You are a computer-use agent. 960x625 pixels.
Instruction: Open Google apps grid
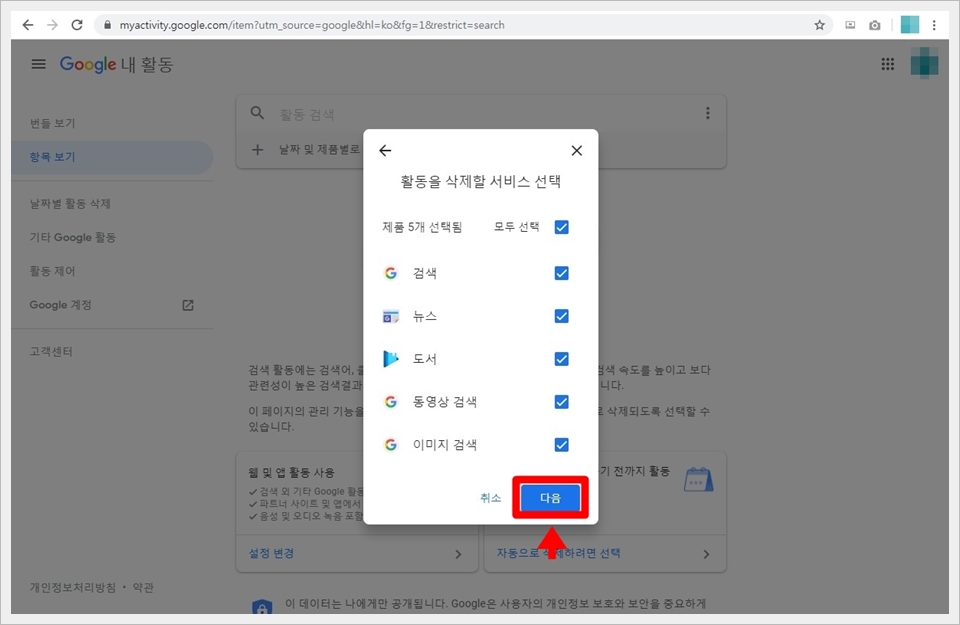(887, 64)
